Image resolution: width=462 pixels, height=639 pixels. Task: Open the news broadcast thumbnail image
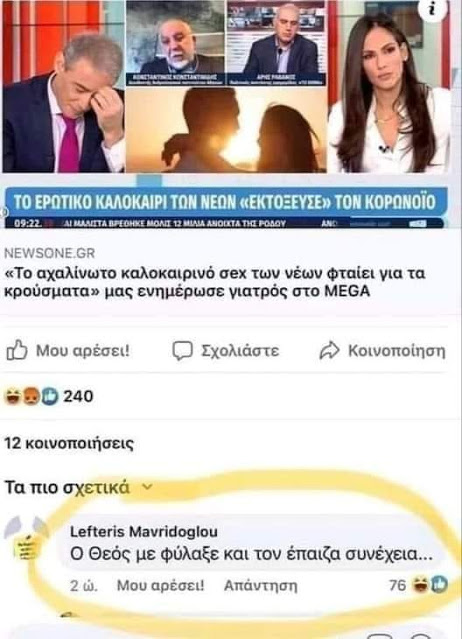pos(227,114)
